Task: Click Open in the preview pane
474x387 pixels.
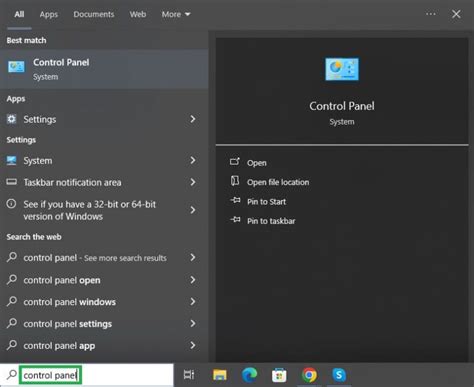Action: pyautogui.click(x=257, y=163)
